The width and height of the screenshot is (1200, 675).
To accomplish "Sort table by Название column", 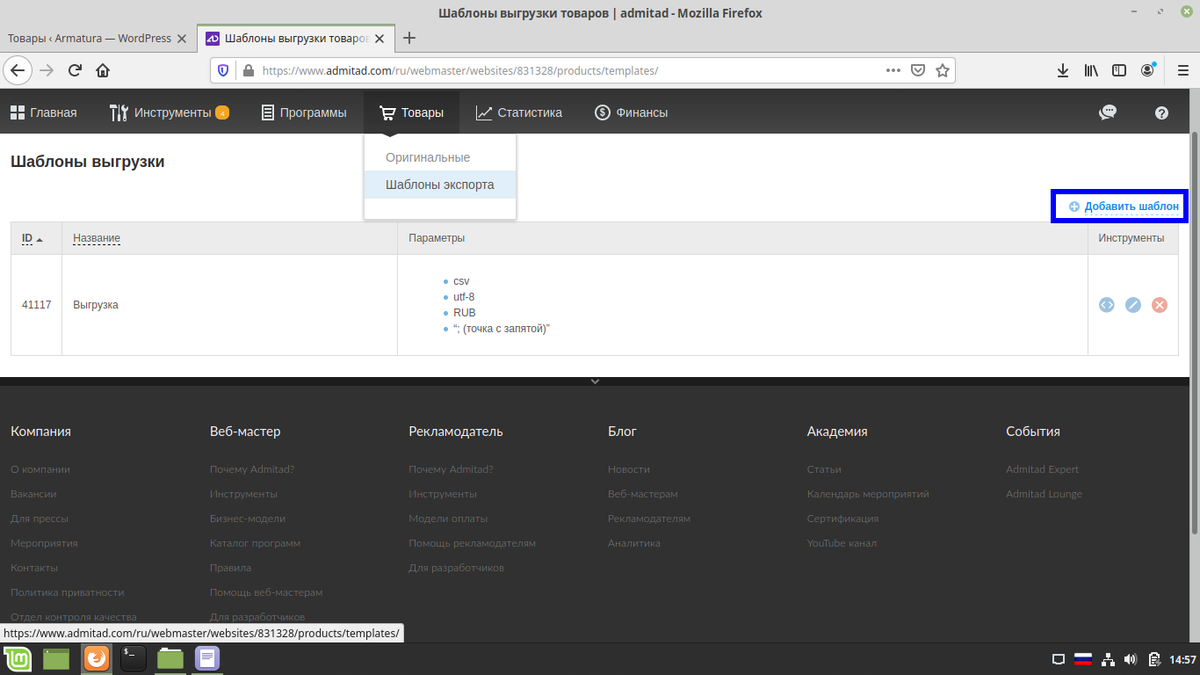I will pos(97,238).
